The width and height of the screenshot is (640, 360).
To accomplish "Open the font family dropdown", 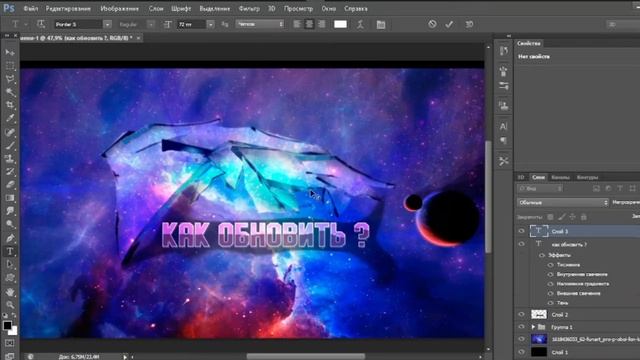I will coord(107,24).
